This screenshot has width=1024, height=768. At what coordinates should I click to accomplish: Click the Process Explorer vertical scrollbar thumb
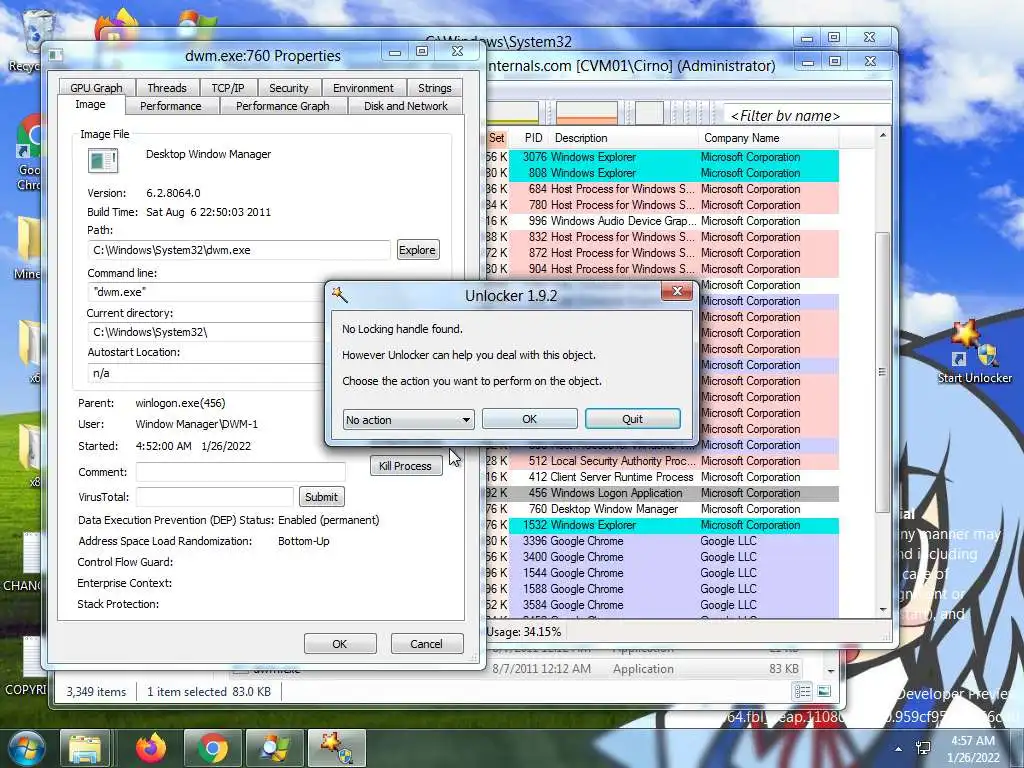(882, 372)
